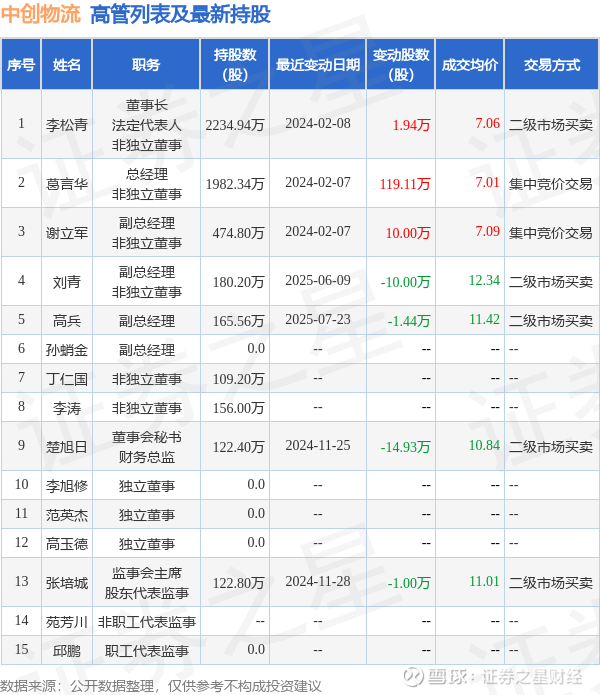600x695 pixels.
Task: Click the green change value -1.00万
Action: coord(409,583)
